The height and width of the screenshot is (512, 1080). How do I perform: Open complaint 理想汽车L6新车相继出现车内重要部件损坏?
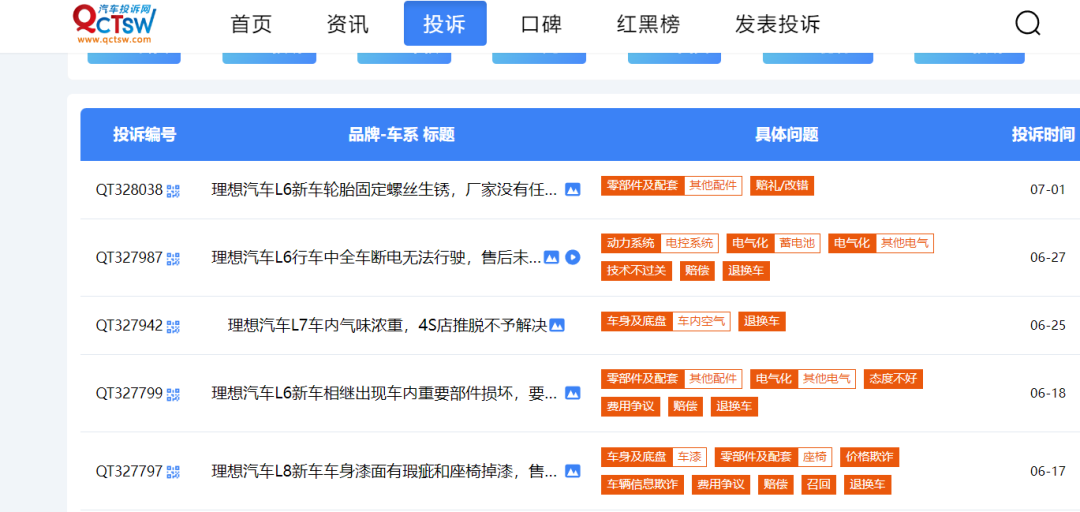[384, 393]
